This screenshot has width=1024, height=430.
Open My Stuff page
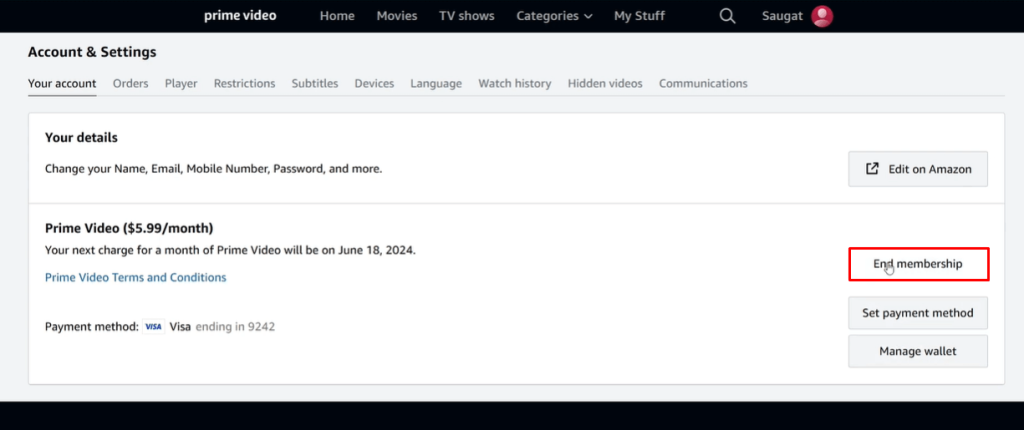point(639,16)
